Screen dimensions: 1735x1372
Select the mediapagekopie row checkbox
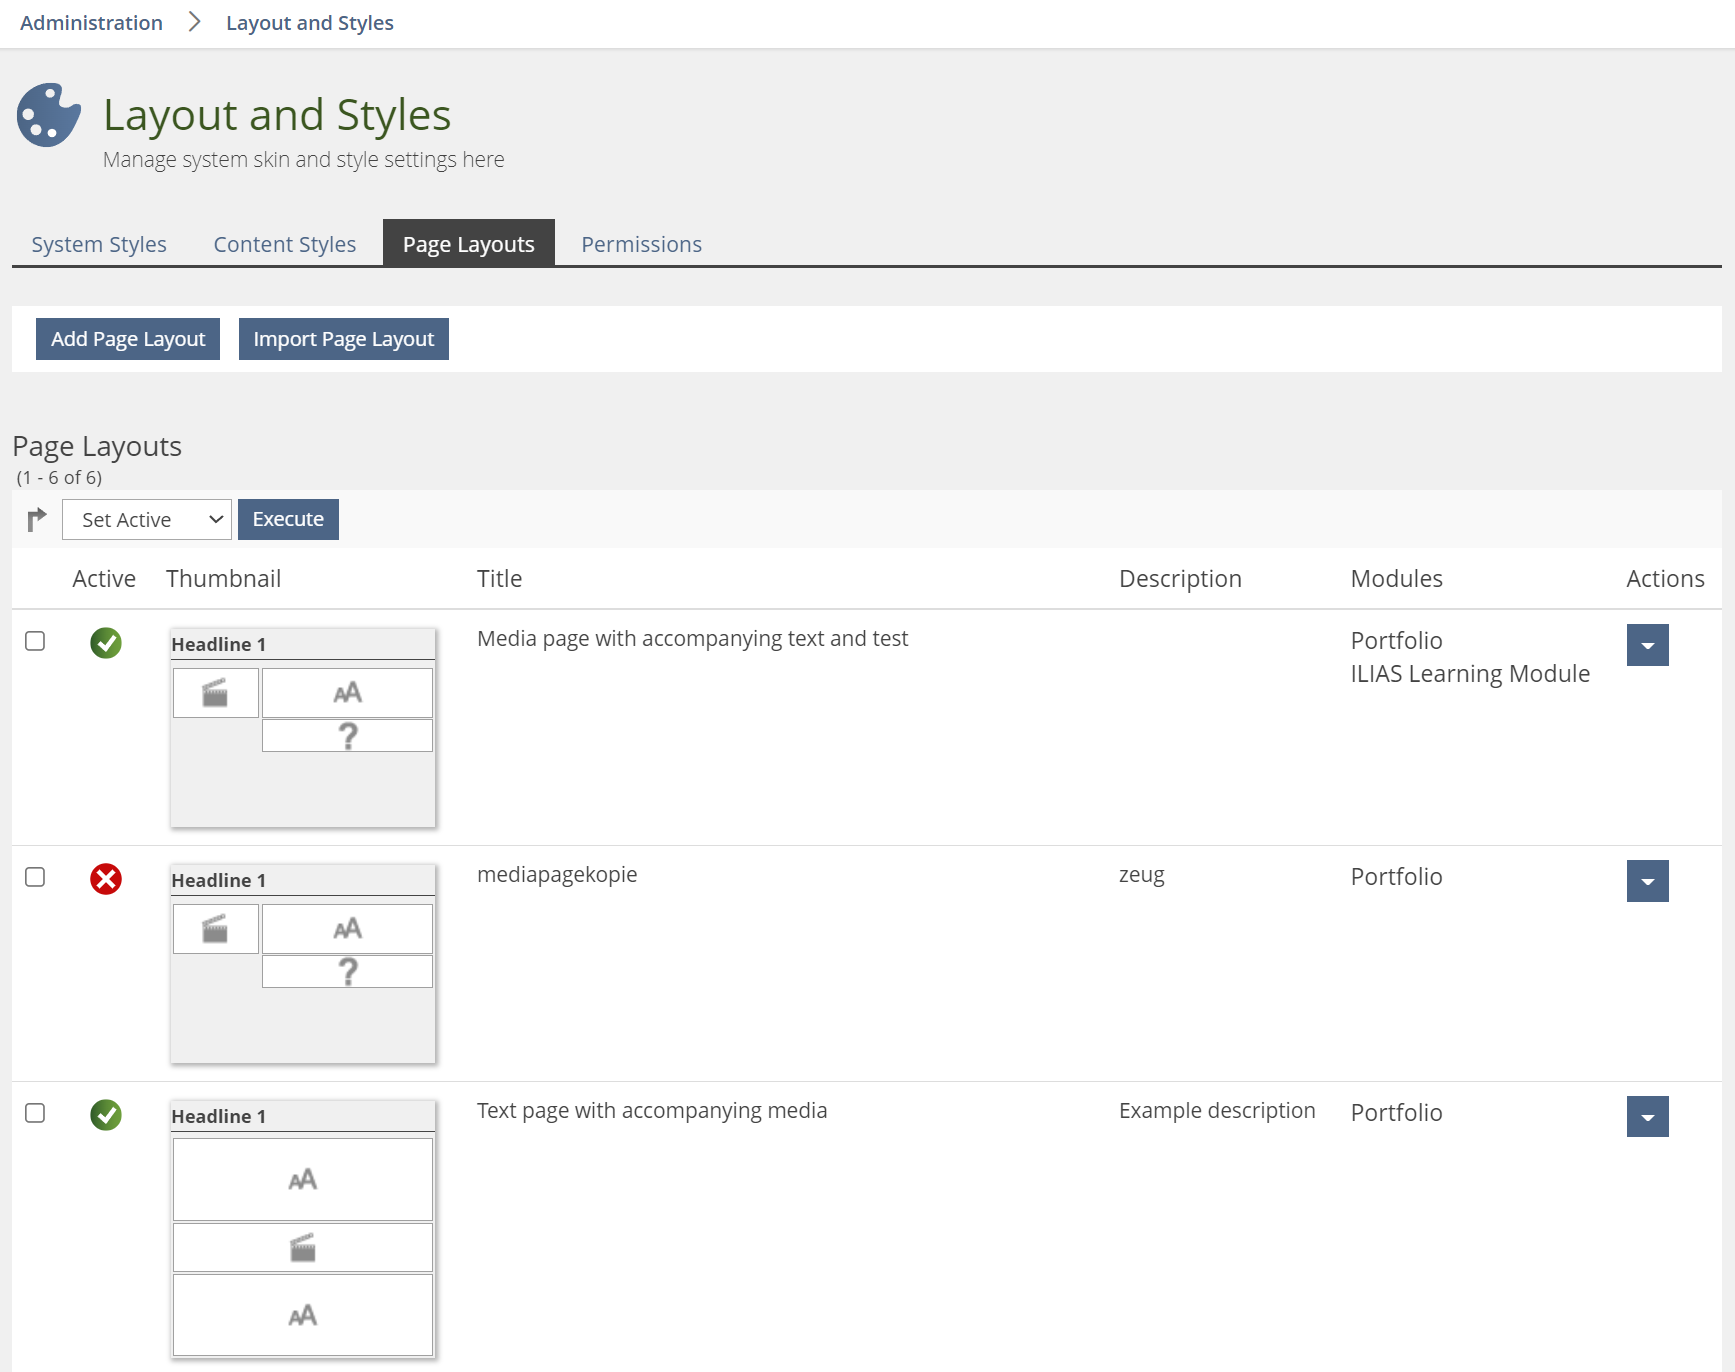click(35, 877)
